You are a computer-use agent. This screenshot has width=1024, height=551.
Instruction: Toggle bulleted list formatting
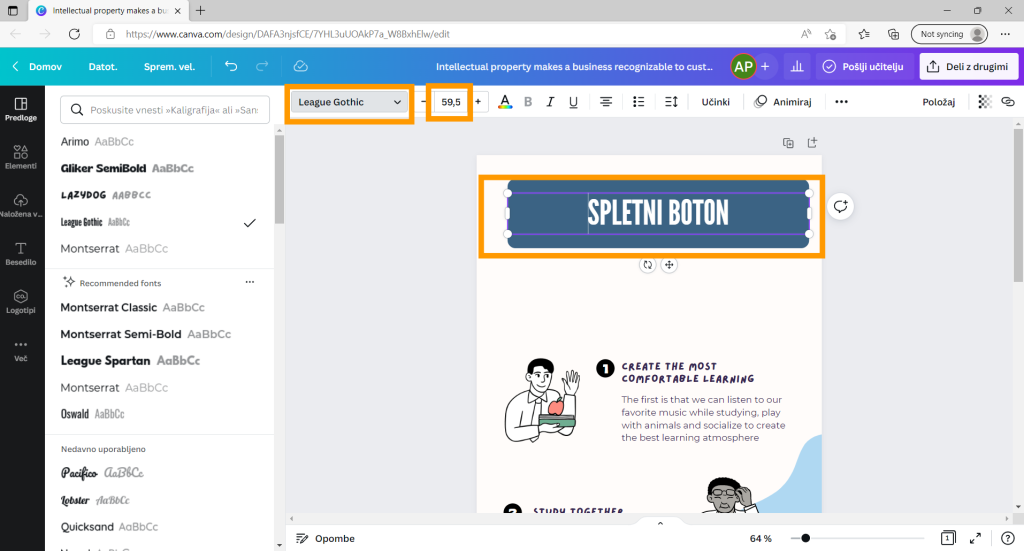coord(639,102)
